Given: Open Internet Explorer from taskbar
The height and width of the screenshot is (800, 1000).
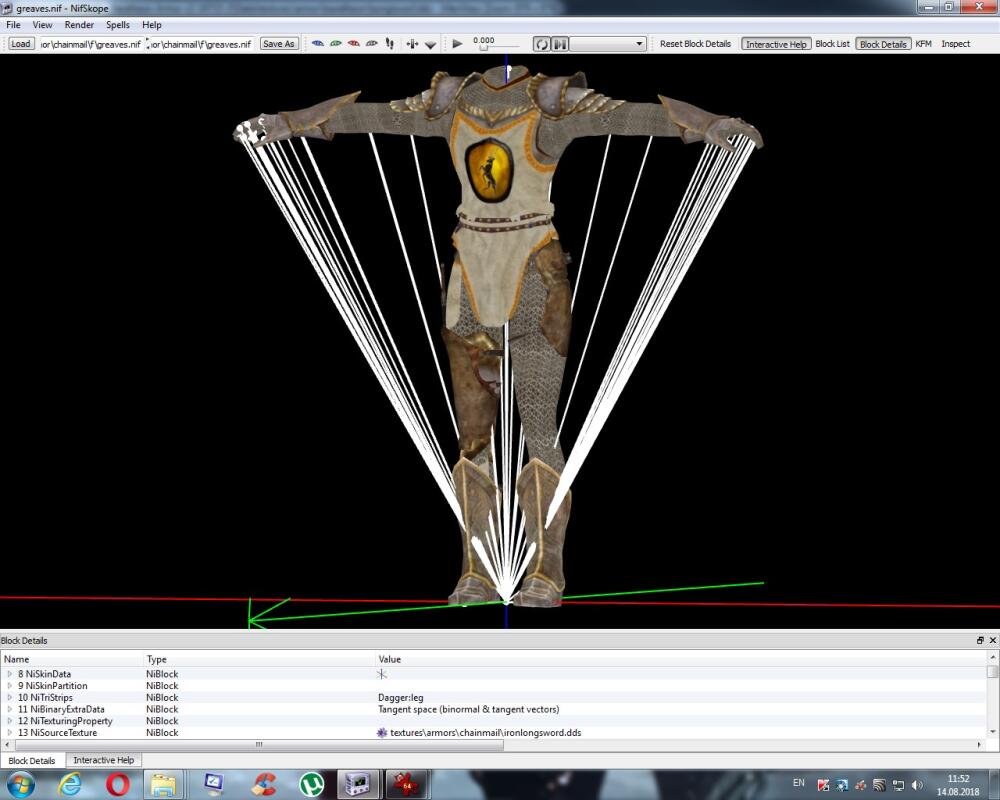Looking at the screenshot, I should [69, 784].
